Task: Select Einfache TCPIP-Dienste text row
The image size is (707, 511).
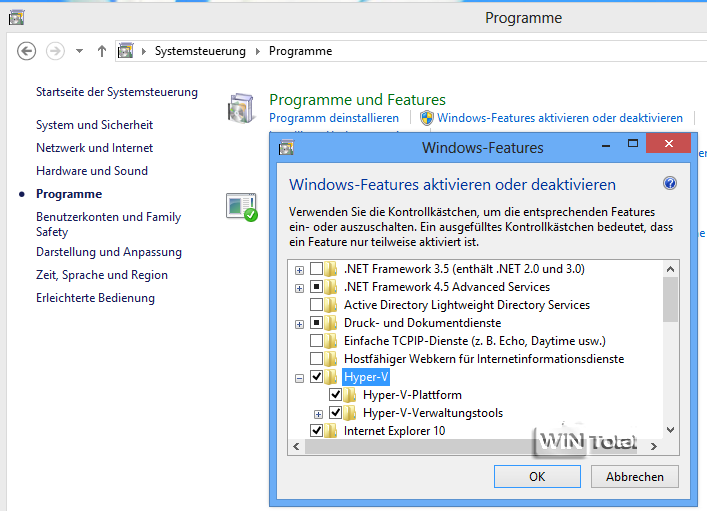Action: pyautogui.click(x=475, y=341)
